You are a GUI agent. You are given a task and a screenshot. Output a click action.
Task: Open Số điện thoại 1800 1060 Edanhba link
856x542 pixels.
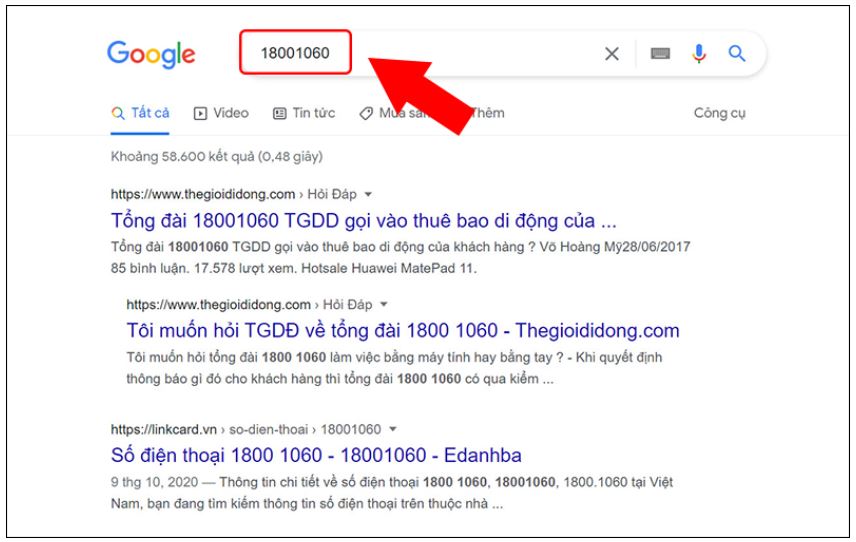[316, 455]
